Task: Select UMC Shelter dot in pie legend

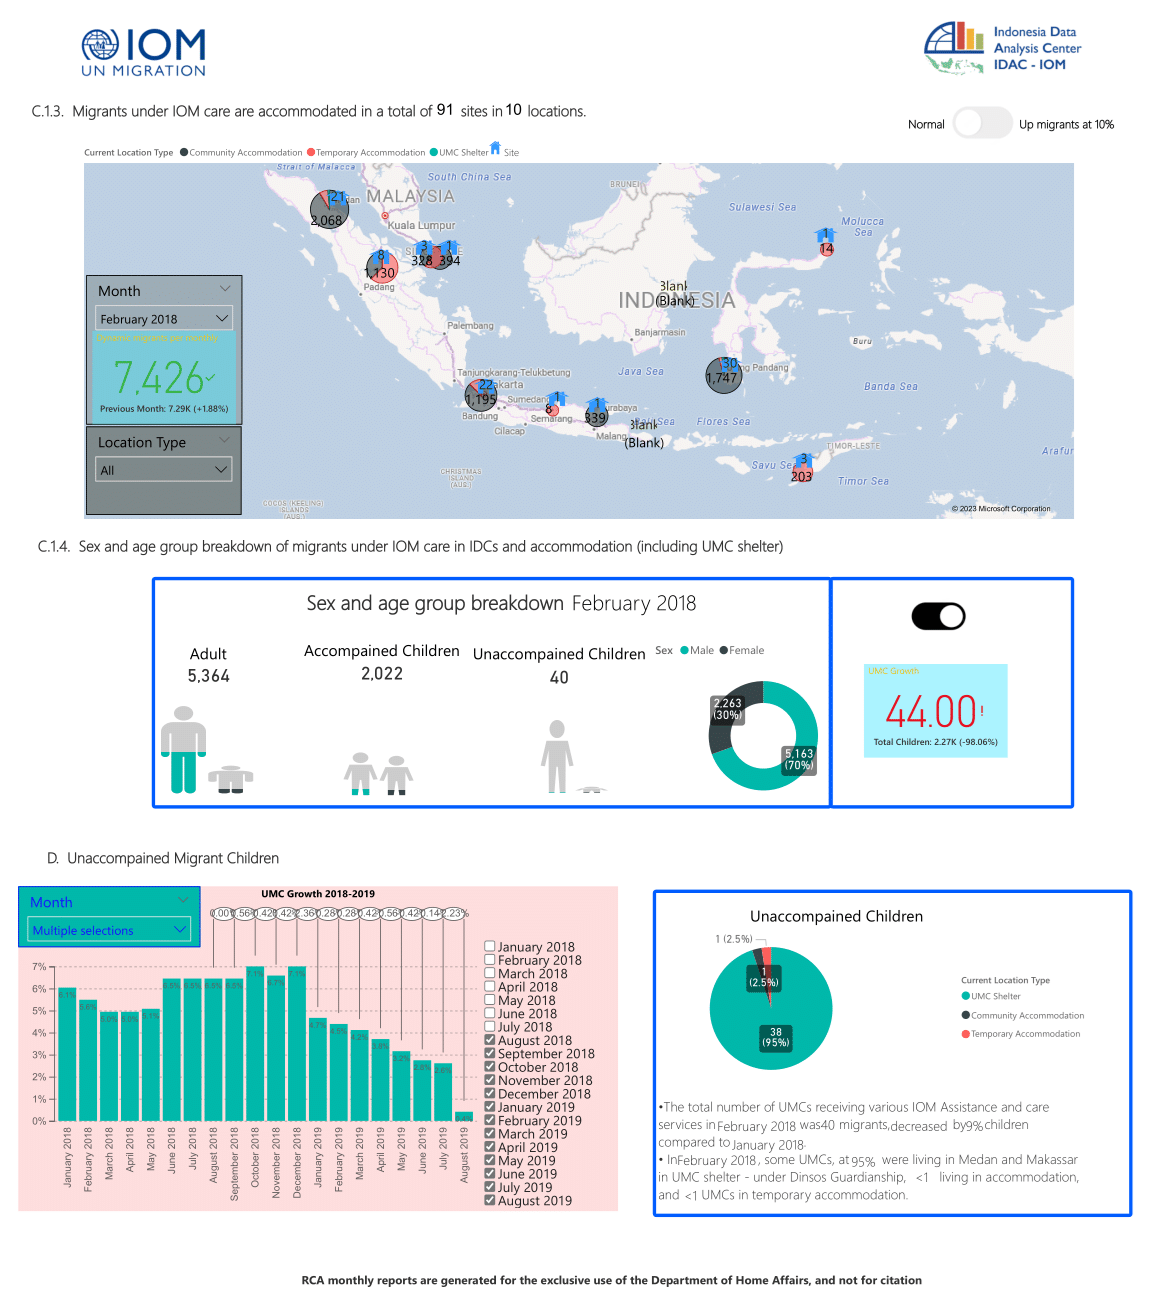Action: coord(966,995)
